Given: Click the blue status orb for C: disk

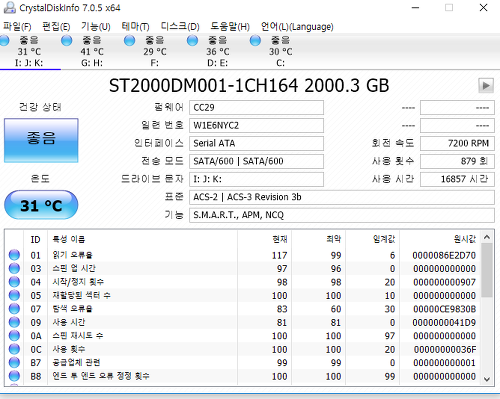Looking at the screenshot, I should click(255, 40).
